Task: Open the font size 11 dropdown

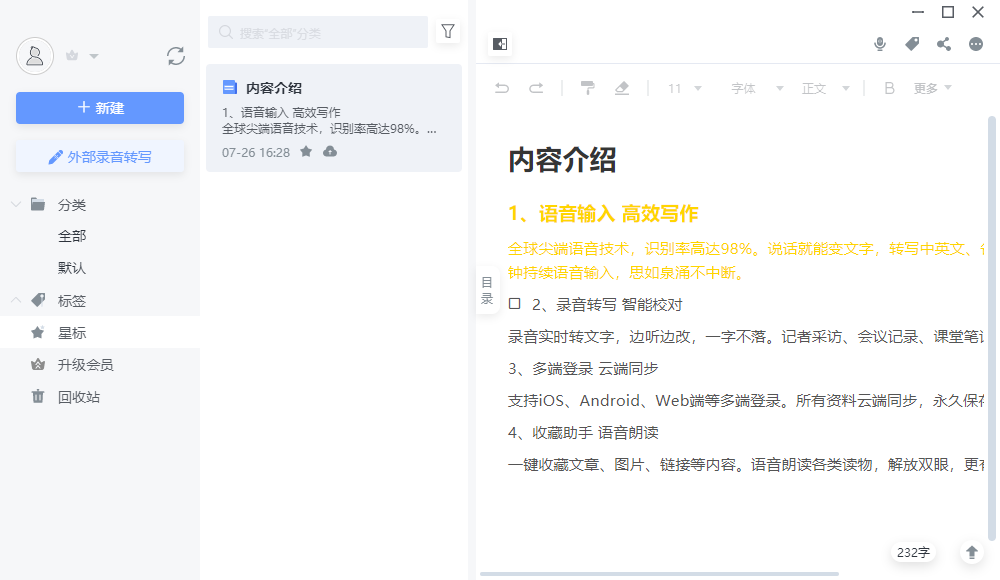Action: click(684, 88)
